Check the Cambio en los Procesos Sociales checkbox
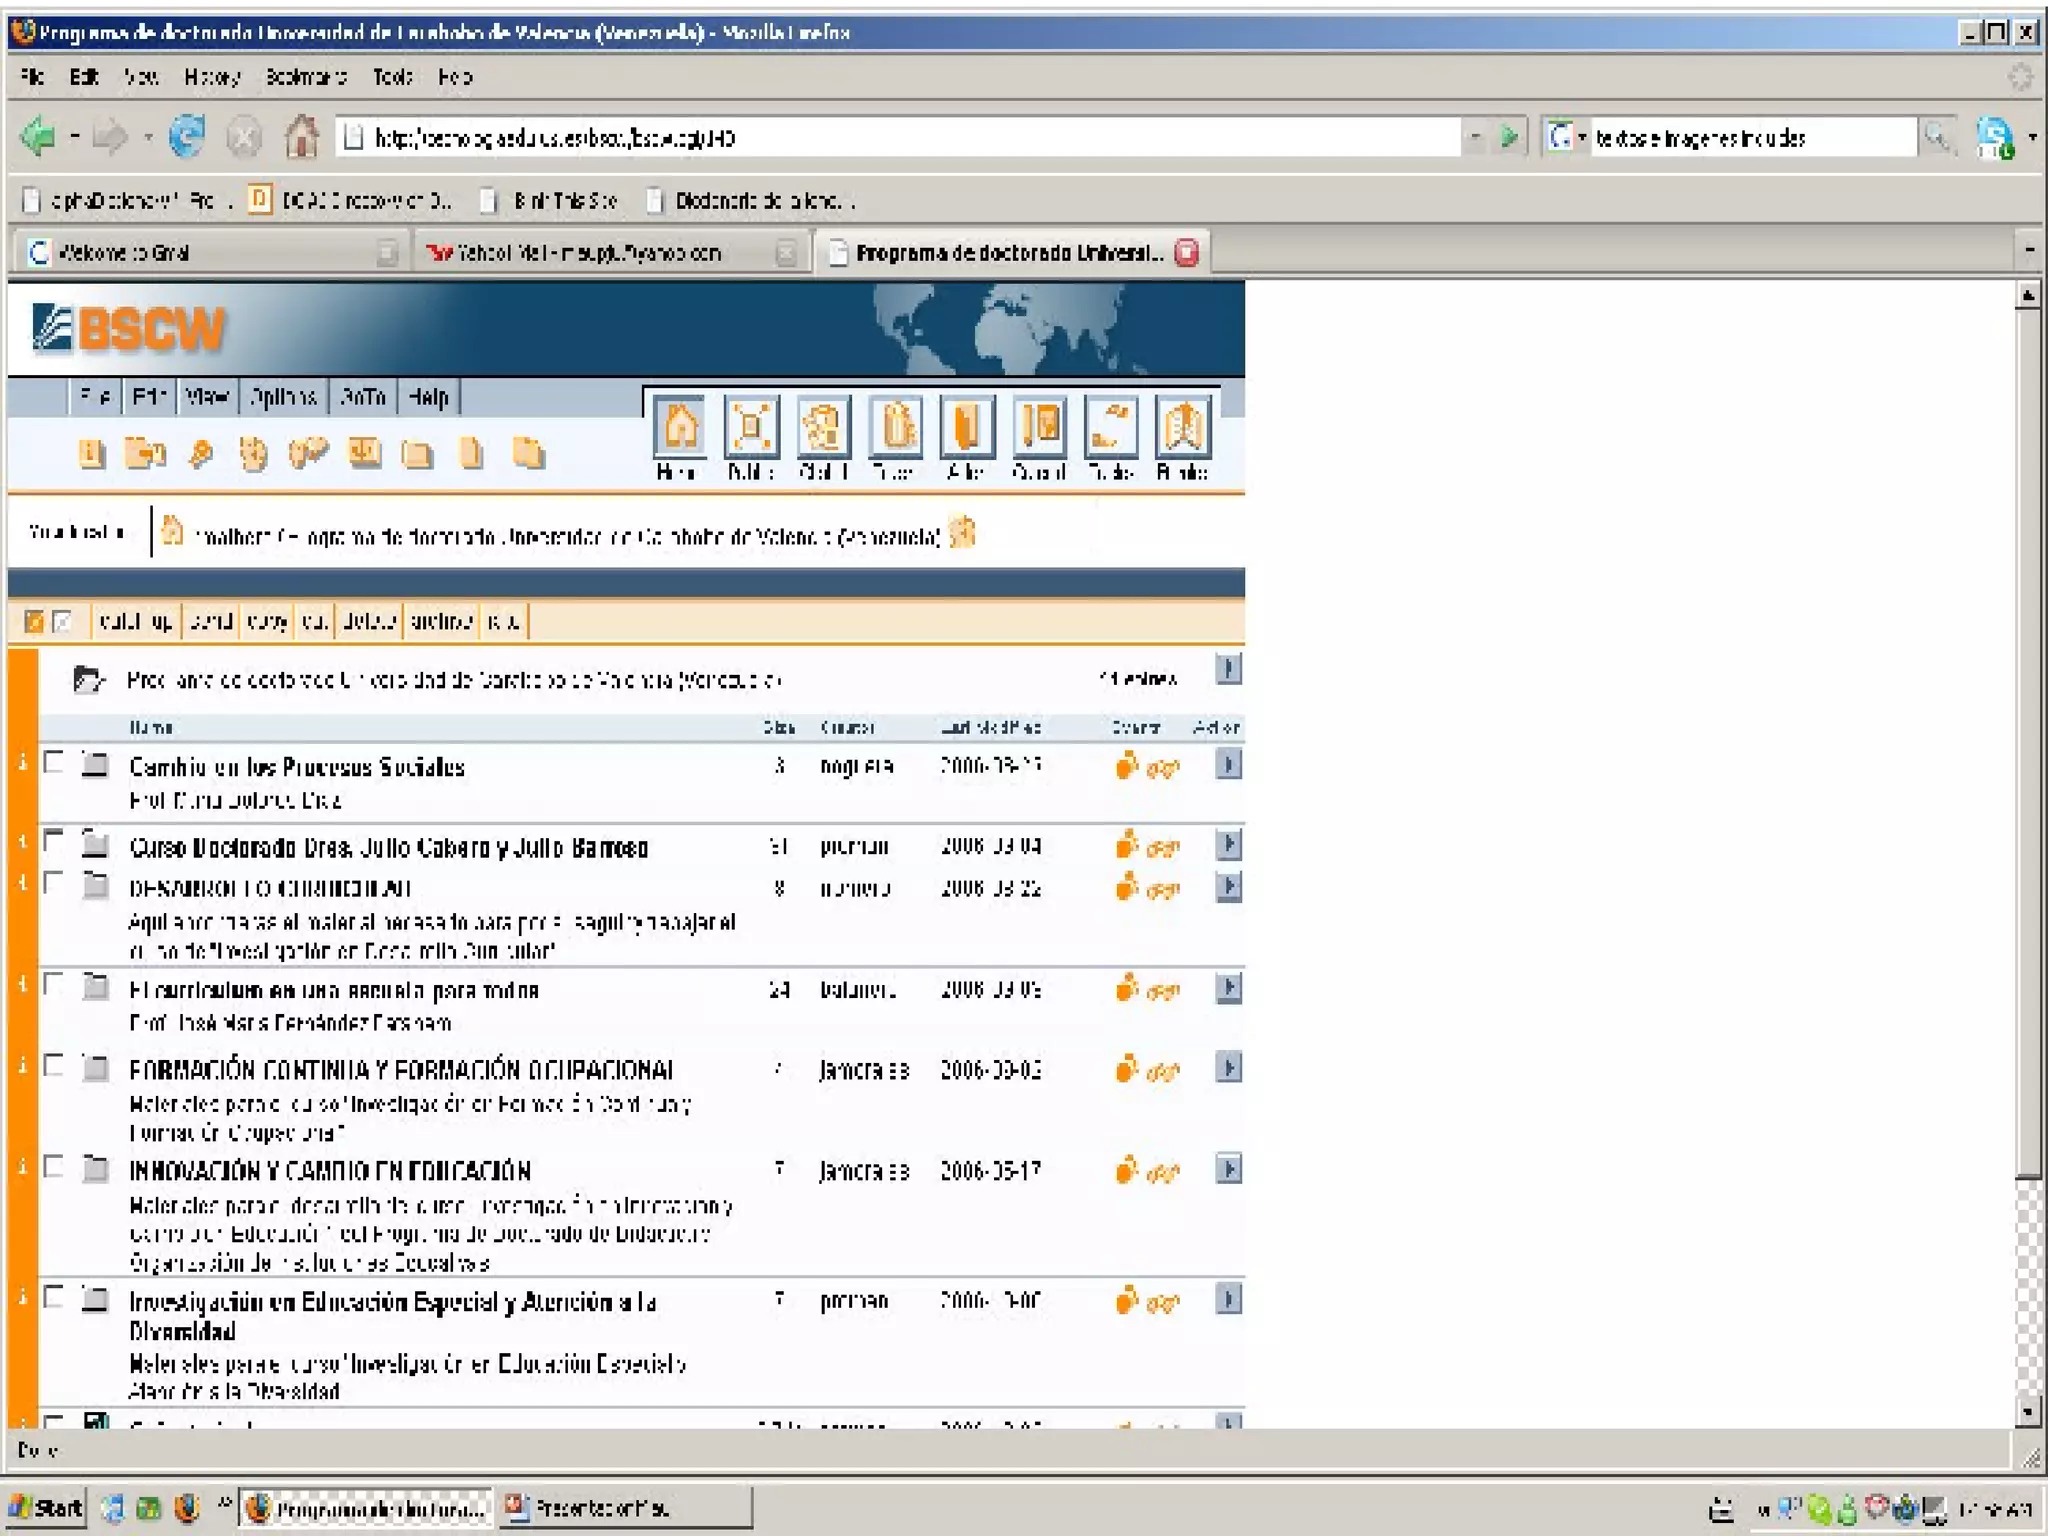The image size is (2048, 1536). [54, 764]
